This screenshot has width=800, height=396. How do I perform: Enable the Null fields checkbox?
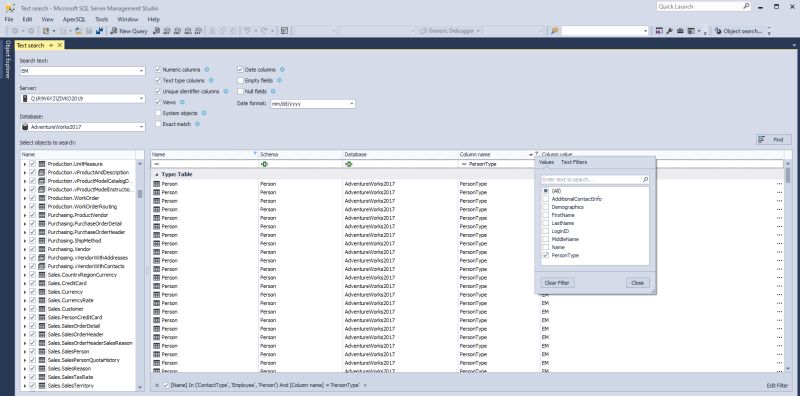[x=240, y=91]
